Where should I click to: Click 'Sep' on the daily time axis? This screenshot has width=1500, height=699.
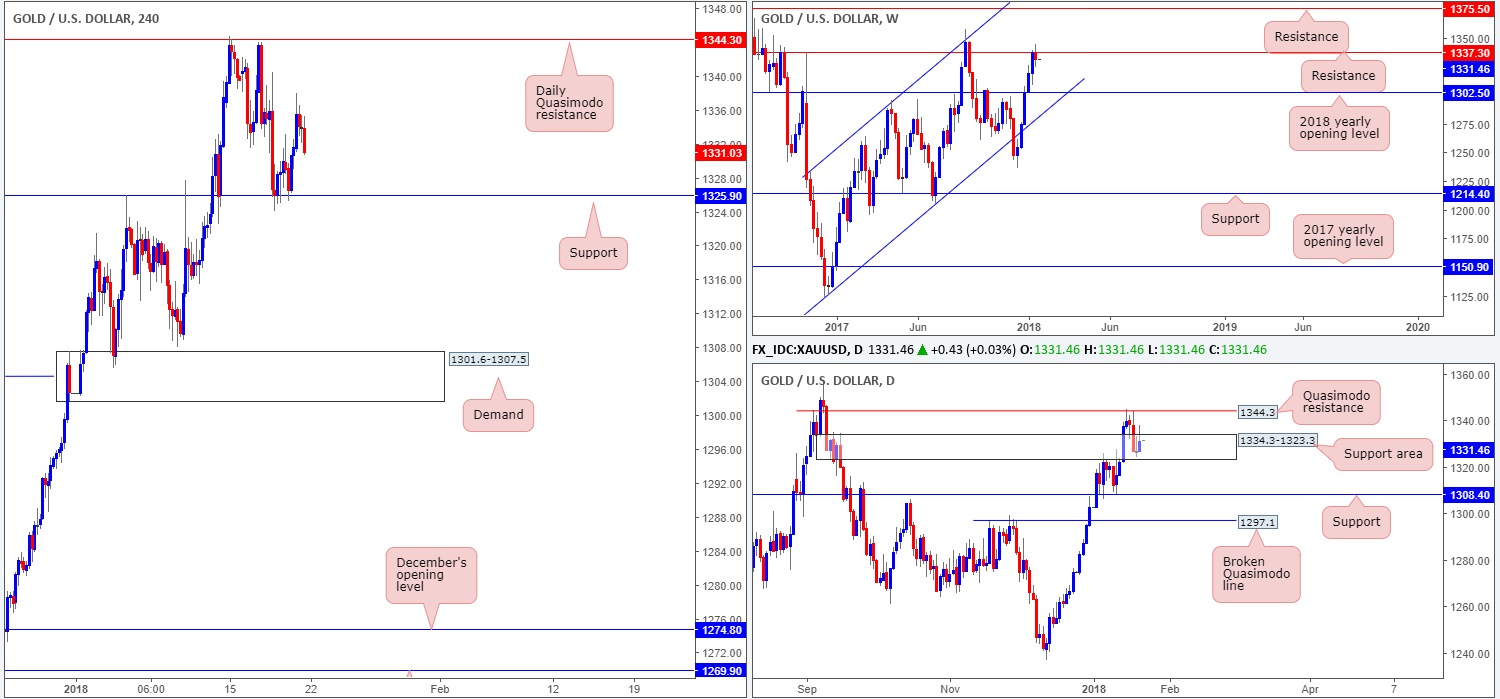[x=808, y=689]
